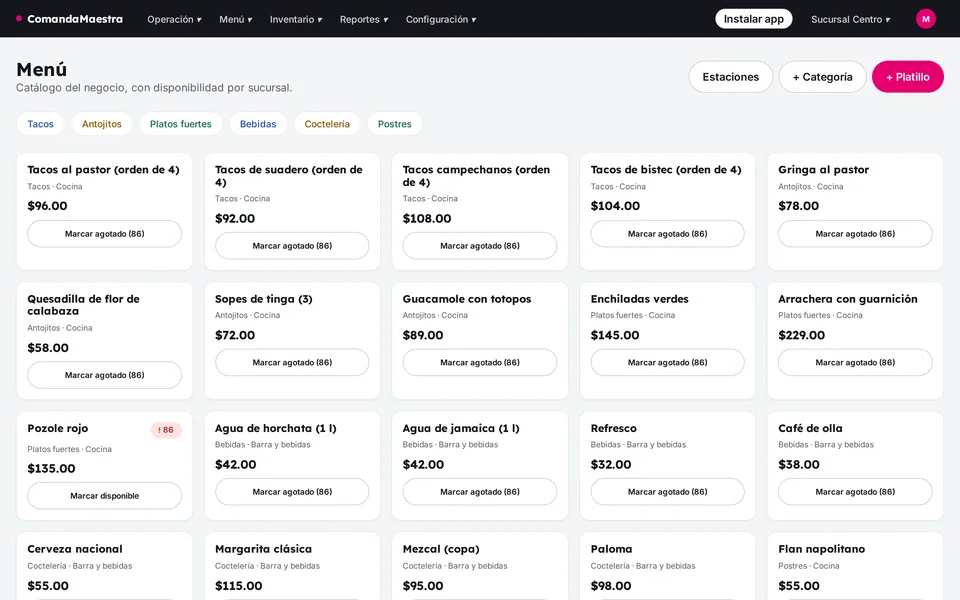Expand the Configuración menu
Image resolution: width=960 pixels, height=600 pixels.
click(441, 20)
